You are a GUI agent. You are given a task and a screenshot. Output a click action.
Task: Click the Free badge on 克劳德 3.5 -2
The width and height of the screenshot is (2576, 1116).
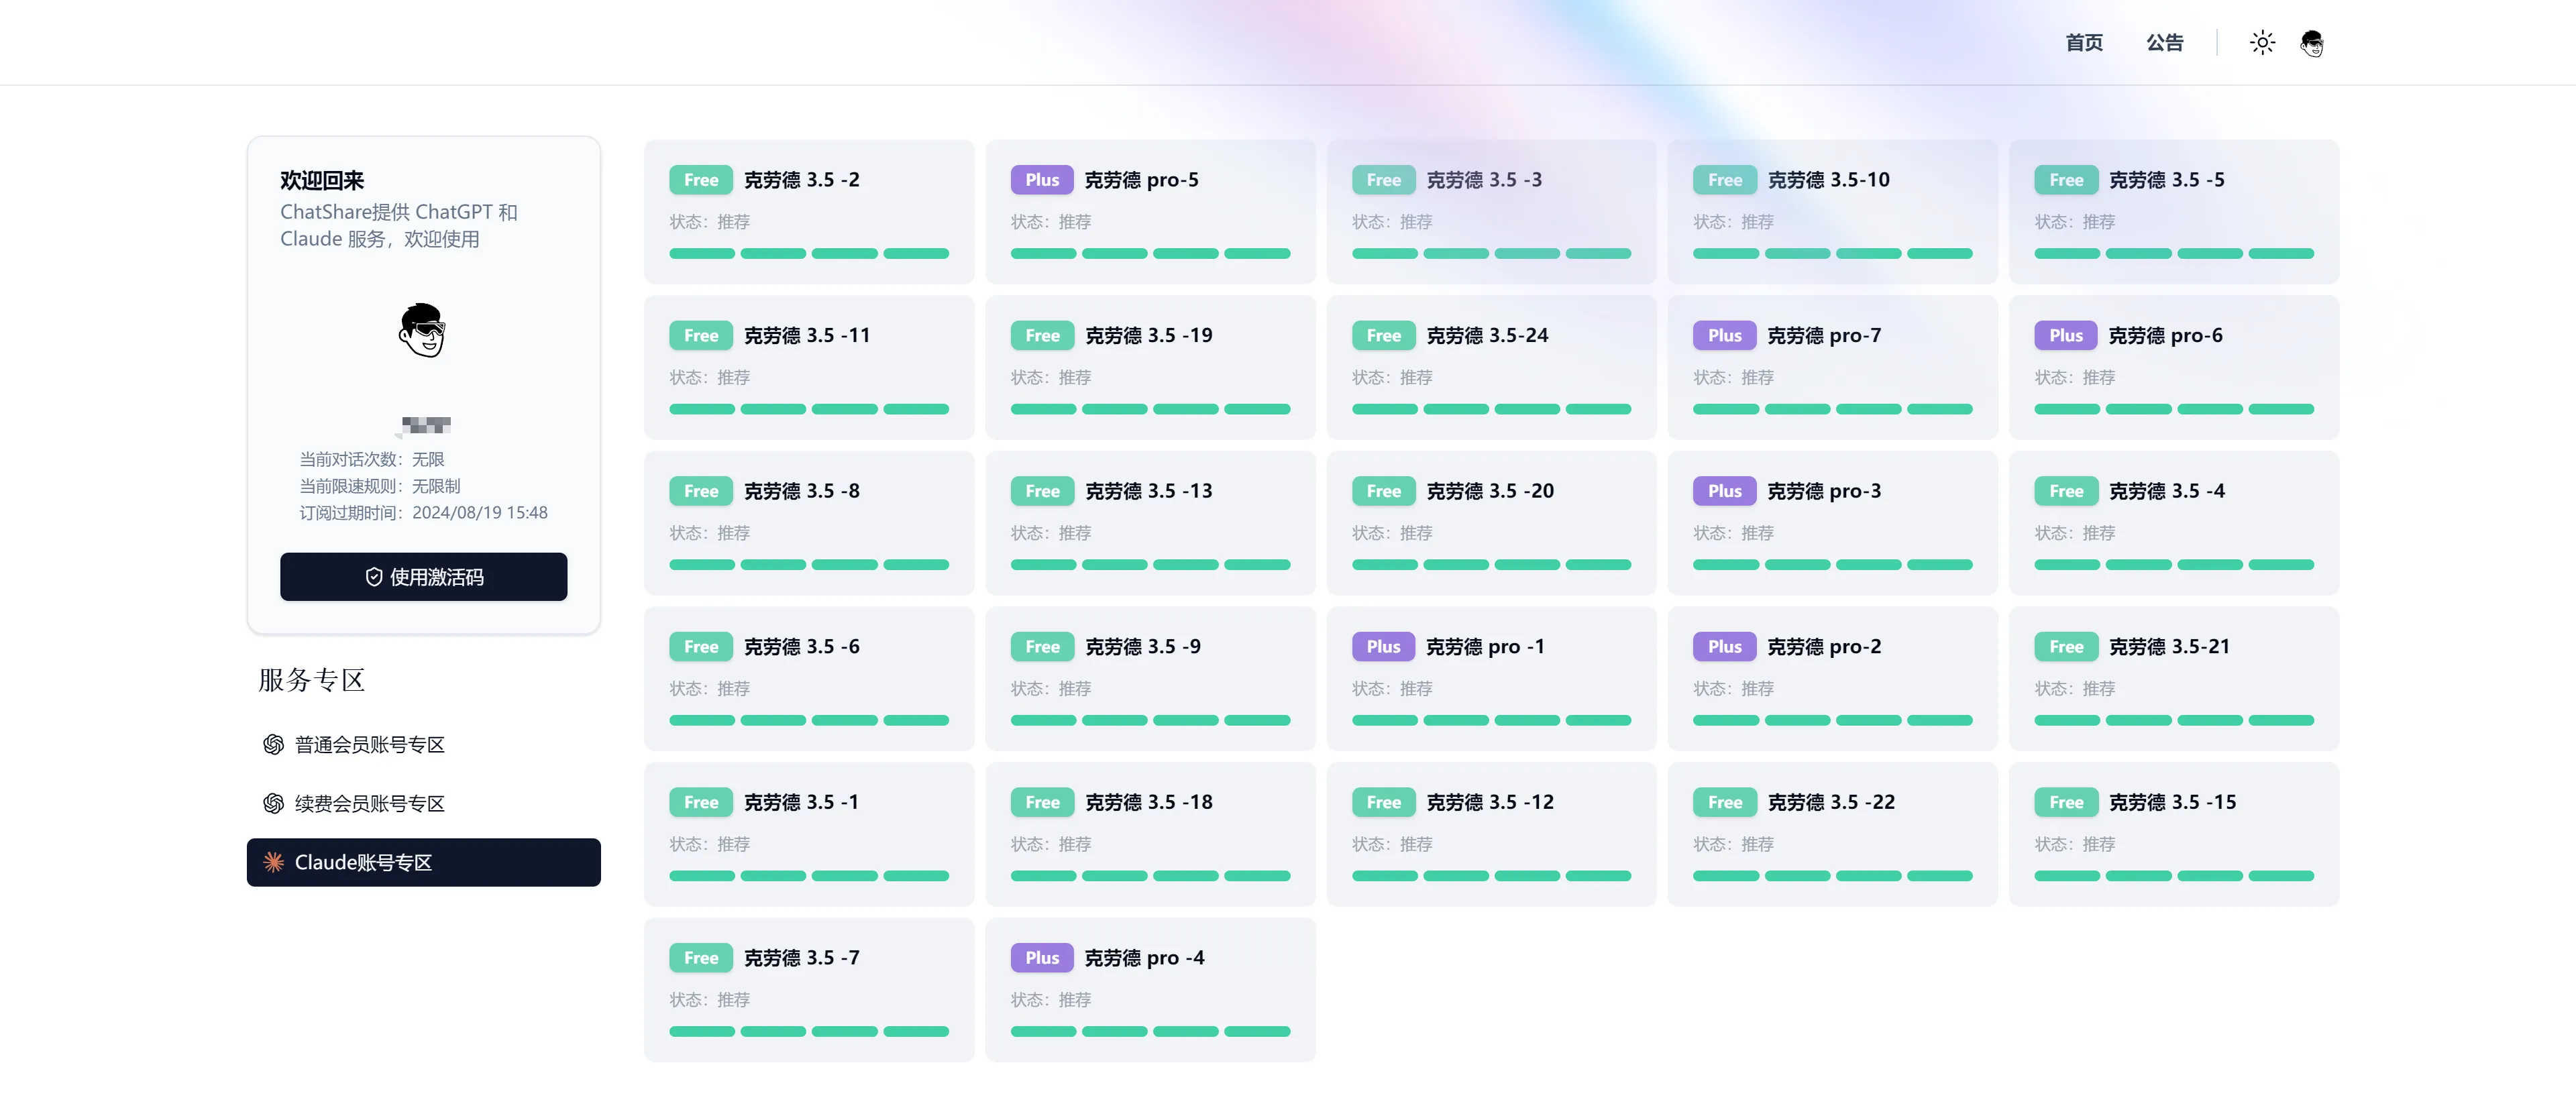700,180
